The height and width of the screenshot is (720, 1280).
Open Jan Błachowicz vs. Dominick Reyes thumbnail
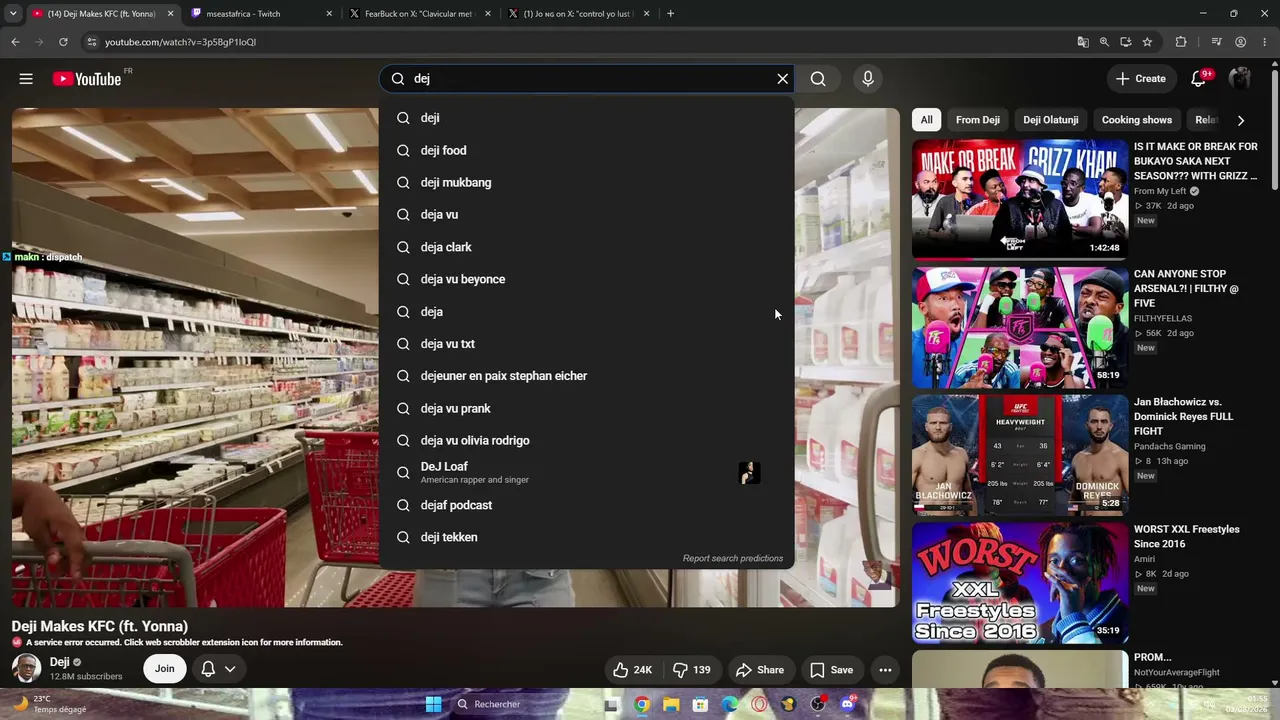click(1020, 455)
